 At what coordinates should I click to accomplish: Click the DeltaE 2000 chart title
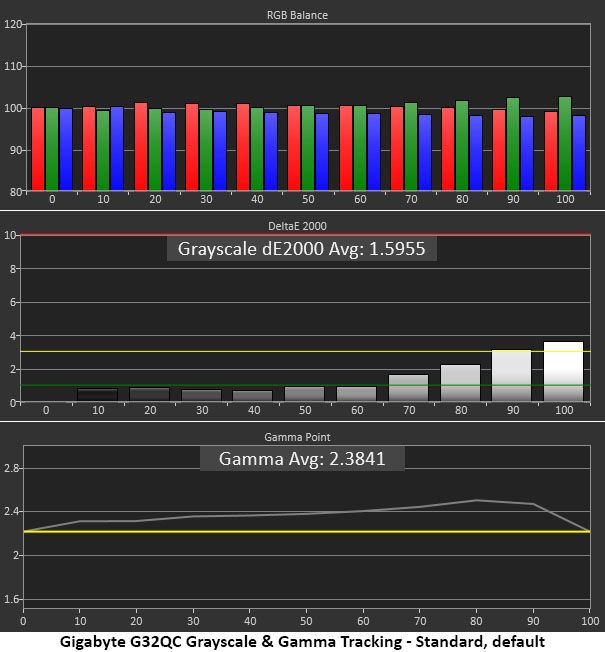click(297, 226)
